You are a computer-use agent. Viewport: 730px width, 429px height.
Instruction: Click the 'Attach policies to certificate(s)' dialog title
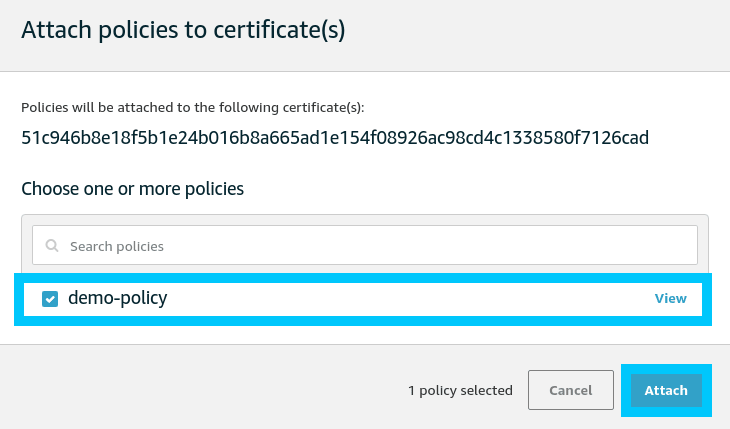click(x=183, y=31)
